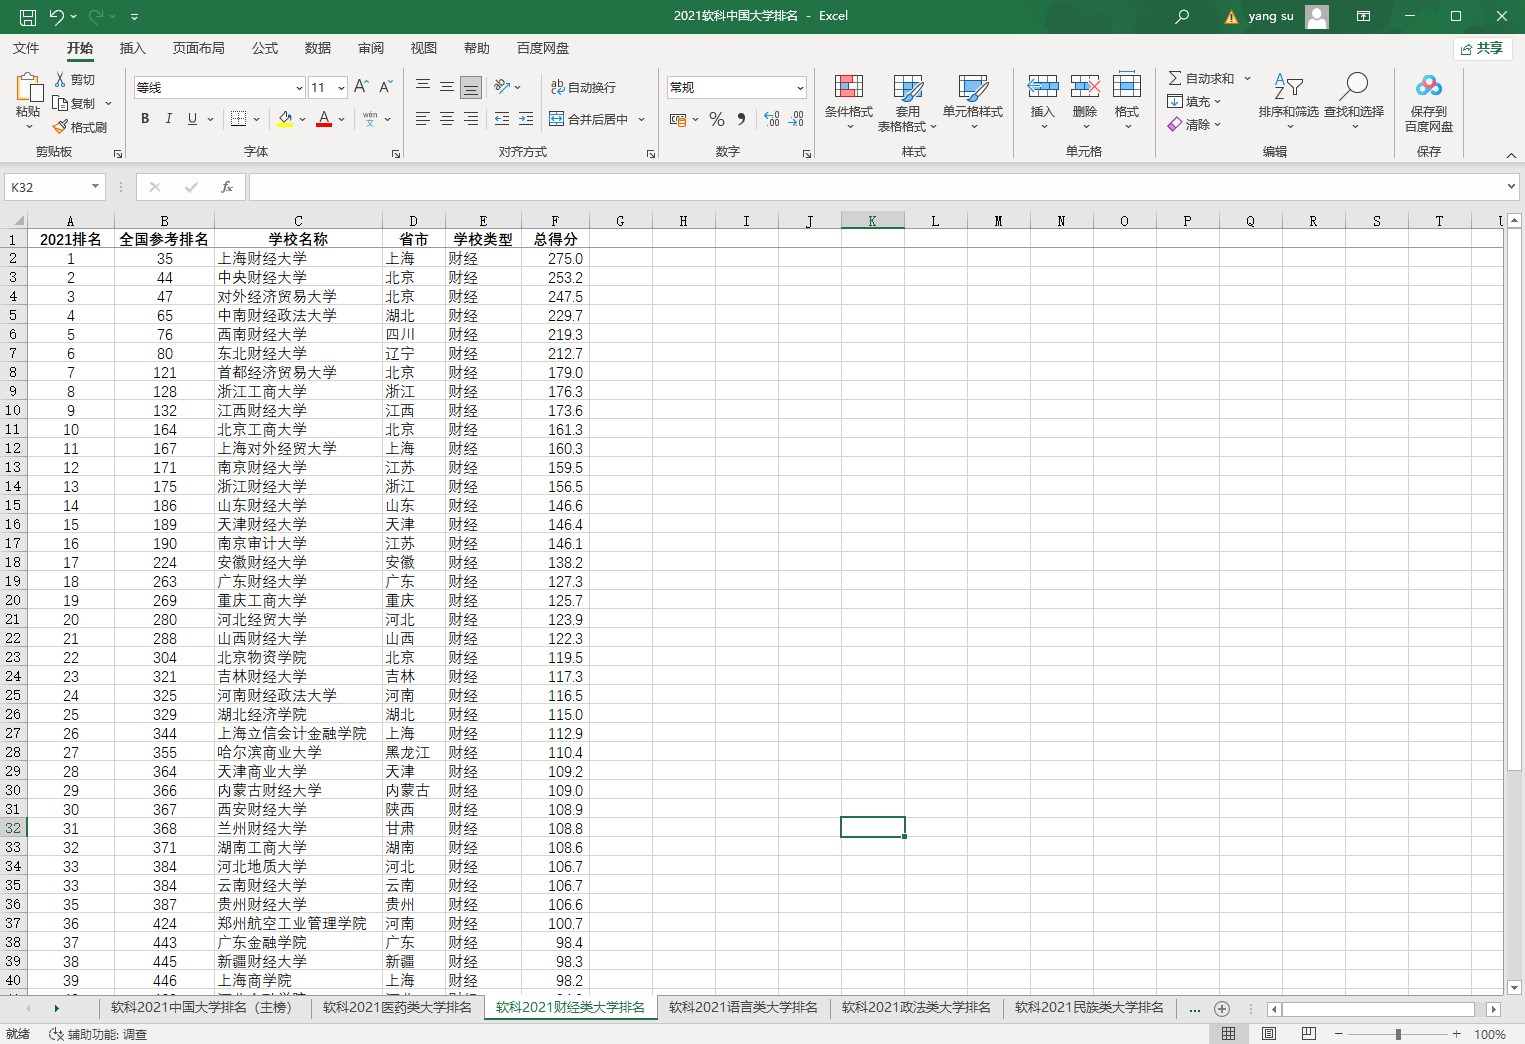Switch to the 软科2021语言类大学排名 sheet tab
Viewport: 1525px width, 1044px height.
(x=743, y=1007)
